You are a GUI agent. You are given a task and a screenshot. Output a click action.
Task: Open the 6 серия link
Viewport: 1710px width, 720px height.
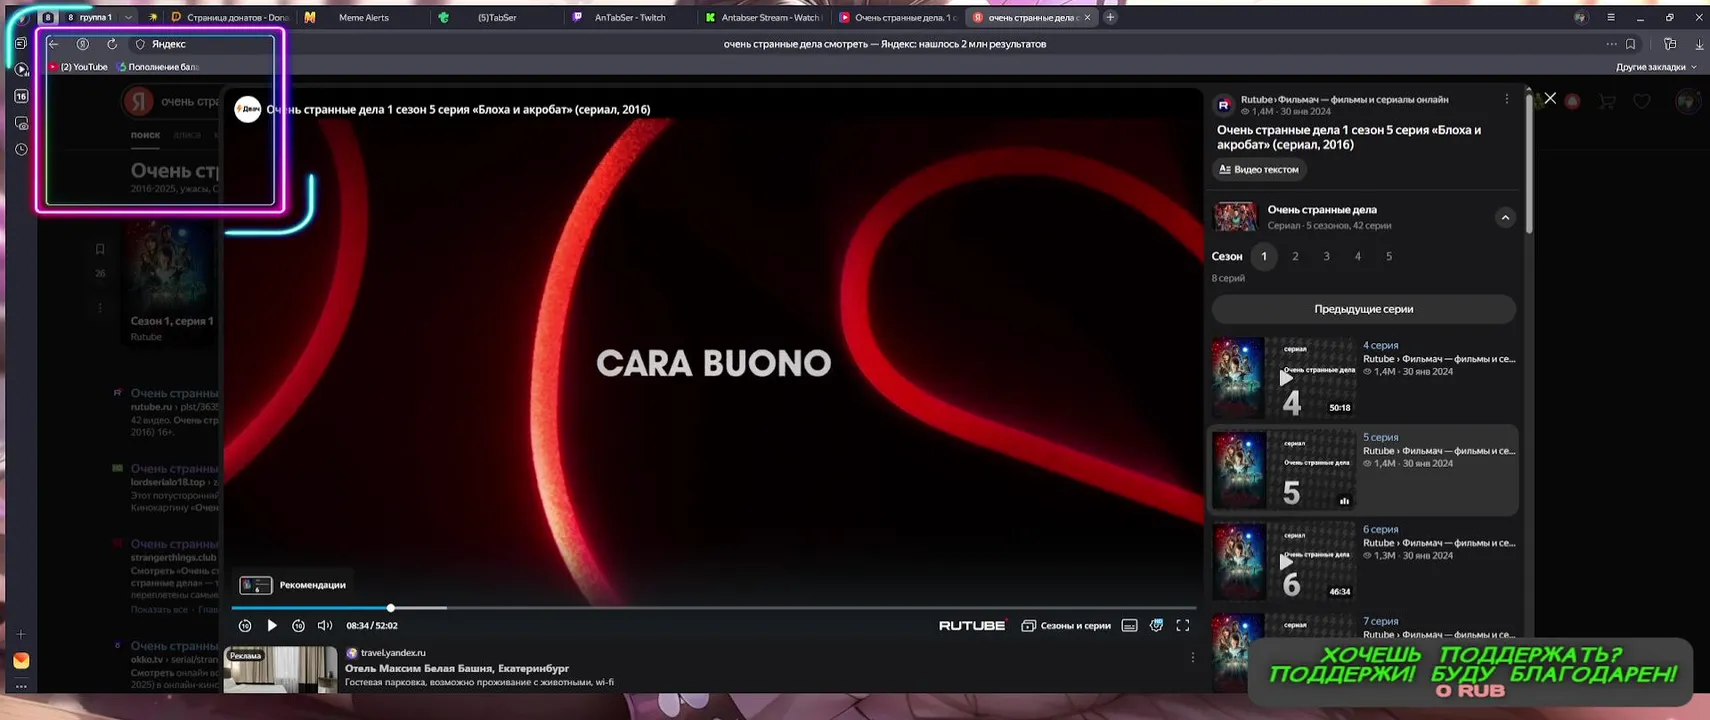click(1380, 529)
